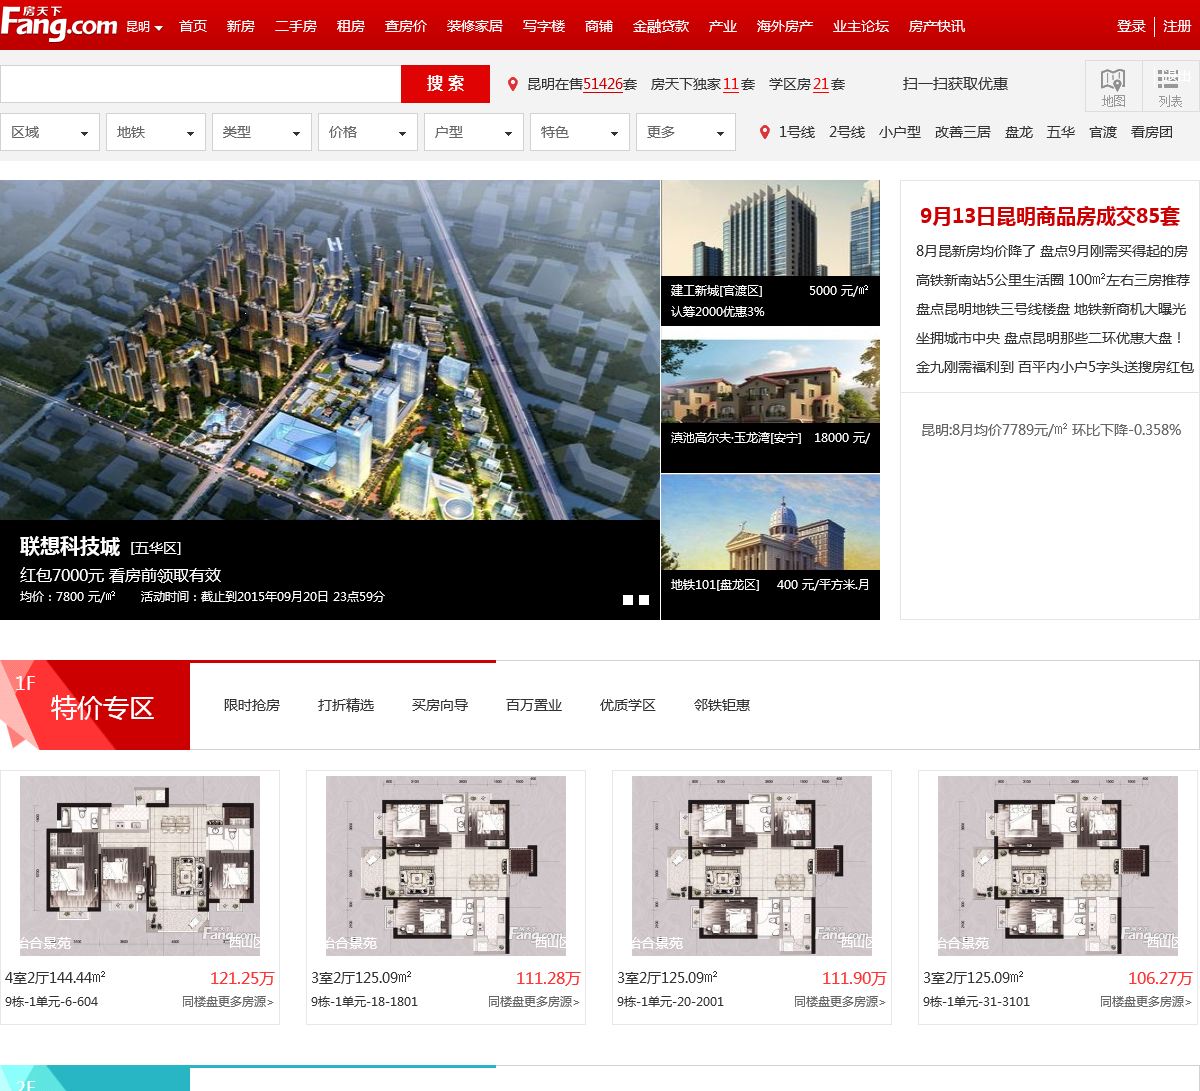The width and height of the screenshot is (1200, 1091).
Task: Click 1F 特价专区 section header
Action: pyautogui.click(x=95, y=705)
